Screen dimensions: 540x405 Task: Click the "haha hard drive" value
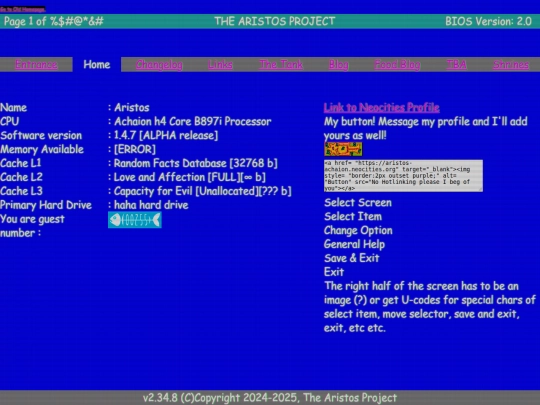click(151, 205)
